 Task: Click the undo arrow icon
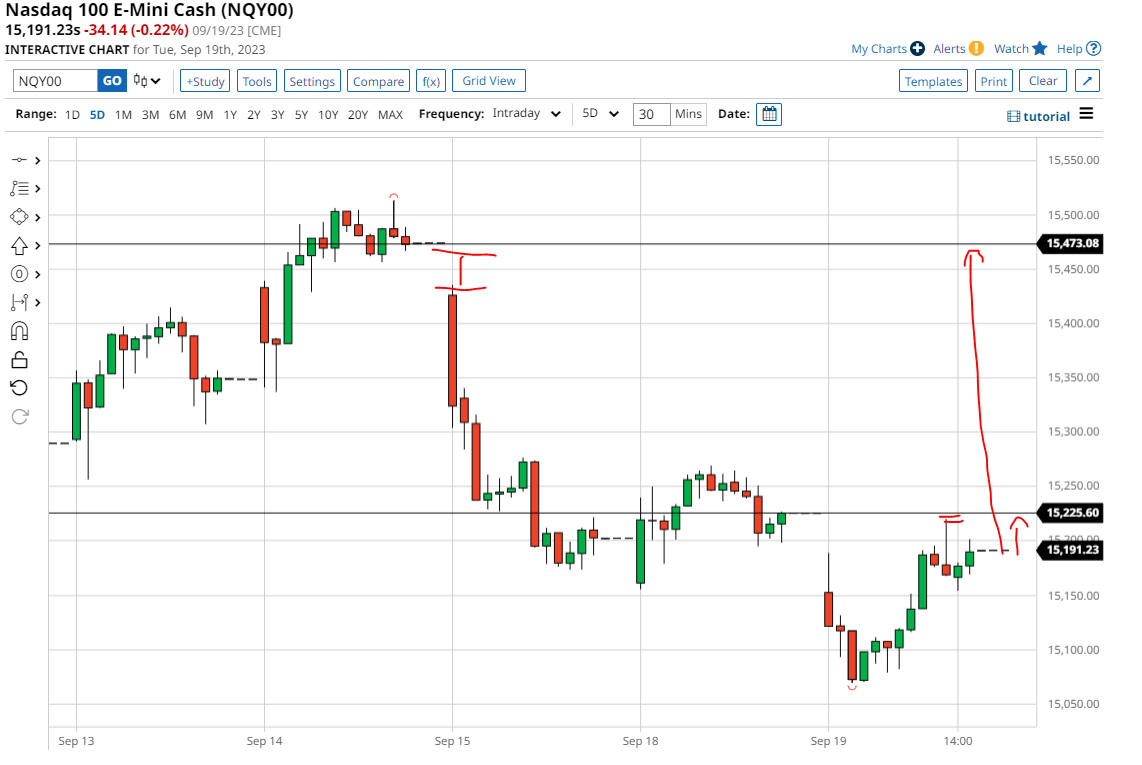[x=19, y=388]
